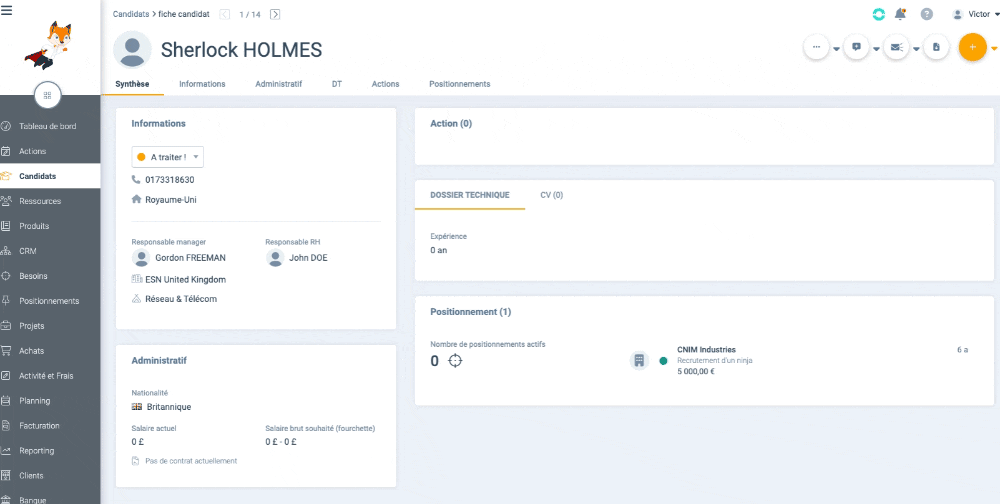
Task: Expand the Victor user account menu
Action: pos(977,14)
